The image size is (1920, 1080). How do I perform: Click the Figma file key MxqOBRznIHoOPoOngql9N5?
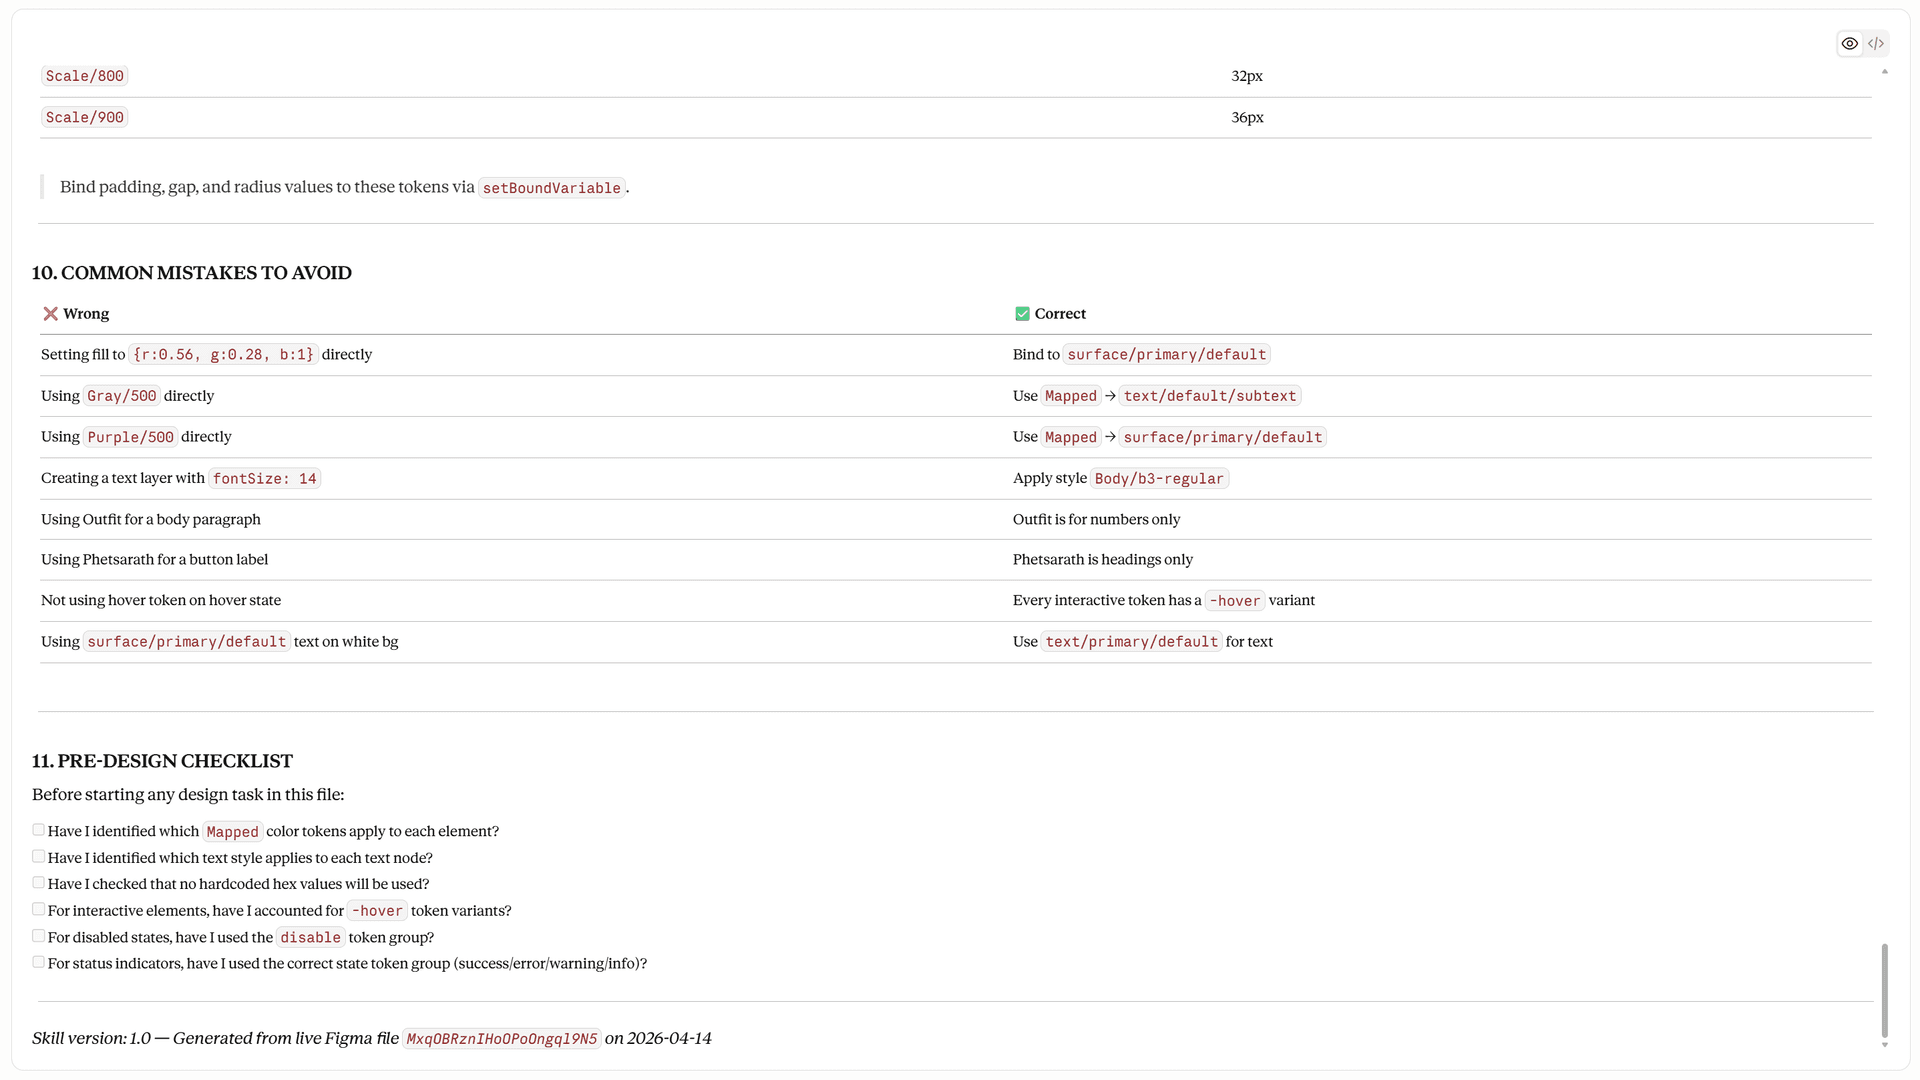pos(502,1039)
